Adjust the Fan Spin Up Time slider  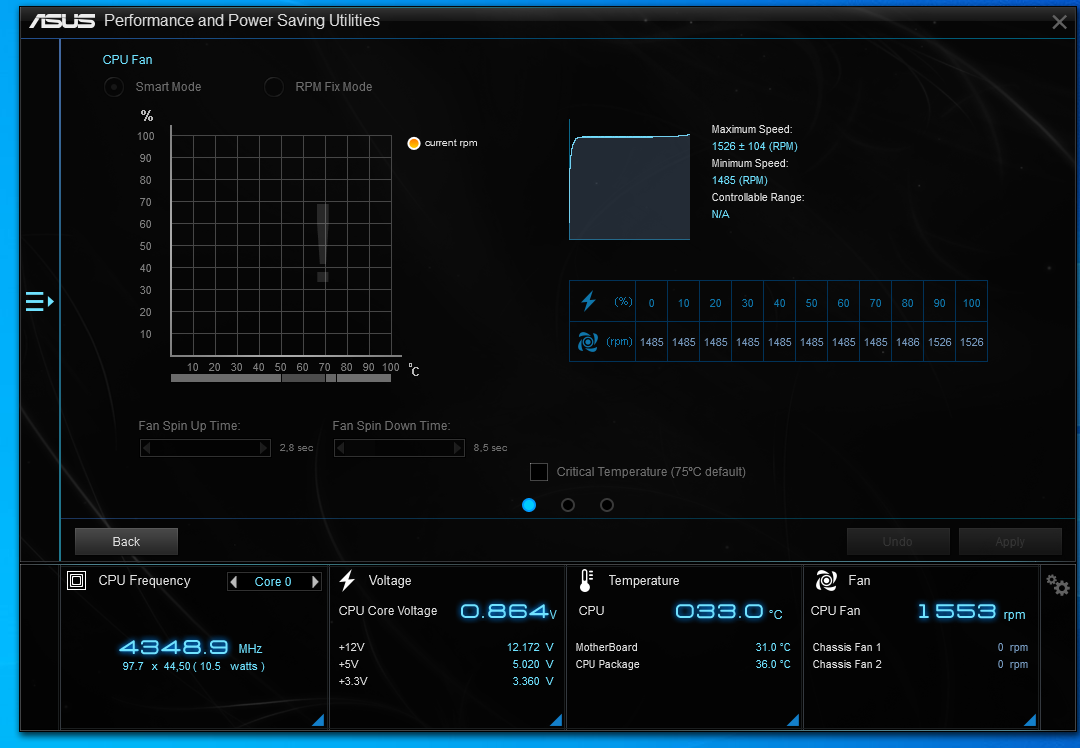coord(205,448)
